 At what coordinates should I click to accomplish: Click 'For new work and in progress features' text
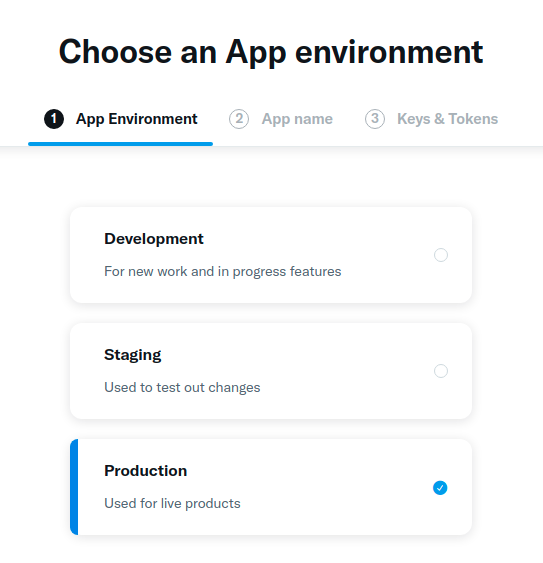(223, 272)
